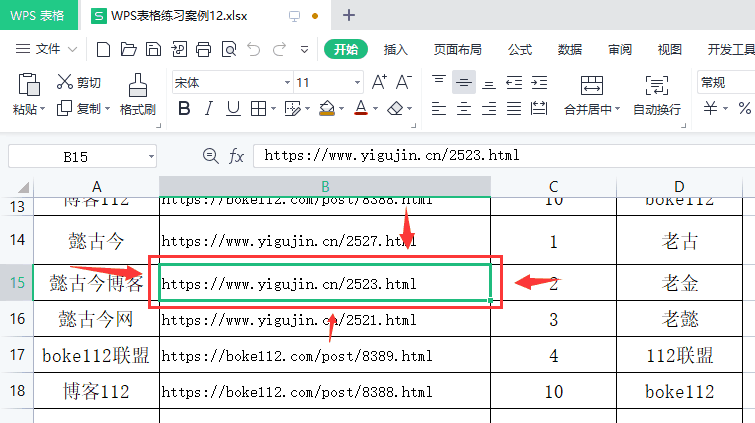Open the Name Box dropdown arrow
The height and width of the screenshot is (423, 755).
pyautogui.click(x=151, y=157)
